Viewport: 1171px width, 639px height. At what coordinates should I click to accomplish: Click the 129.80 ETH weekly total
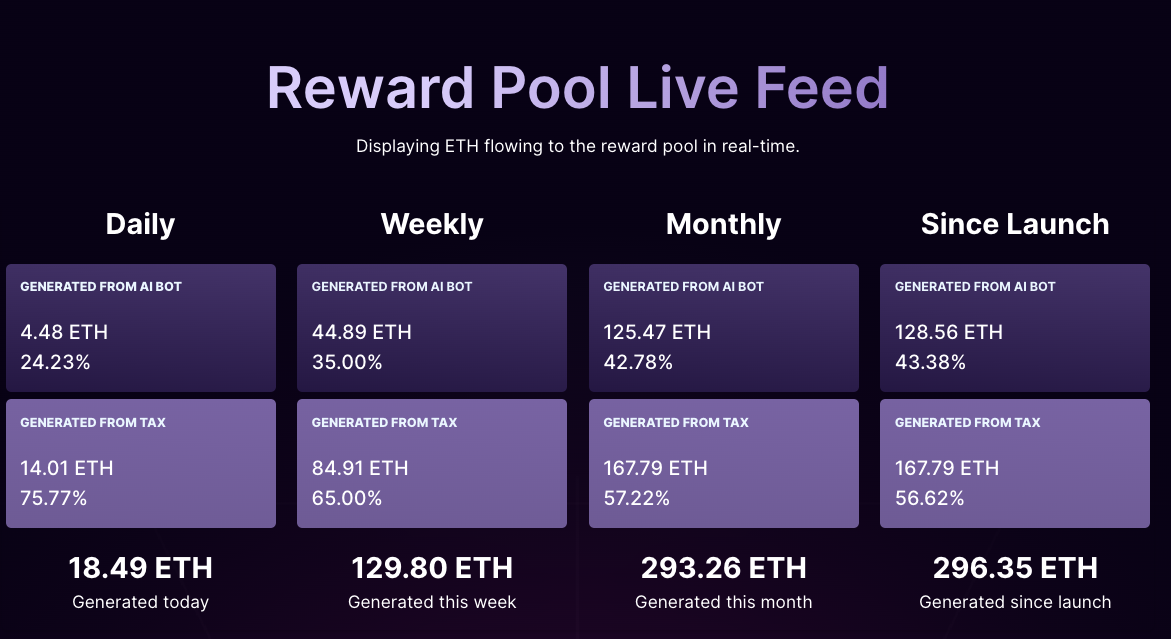(432, 568)
